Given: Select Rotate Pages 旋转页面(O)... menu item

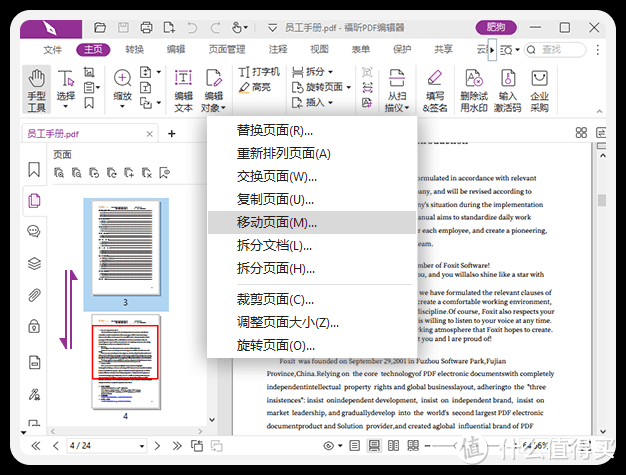Looking at the screenshot, I should 312,345.
